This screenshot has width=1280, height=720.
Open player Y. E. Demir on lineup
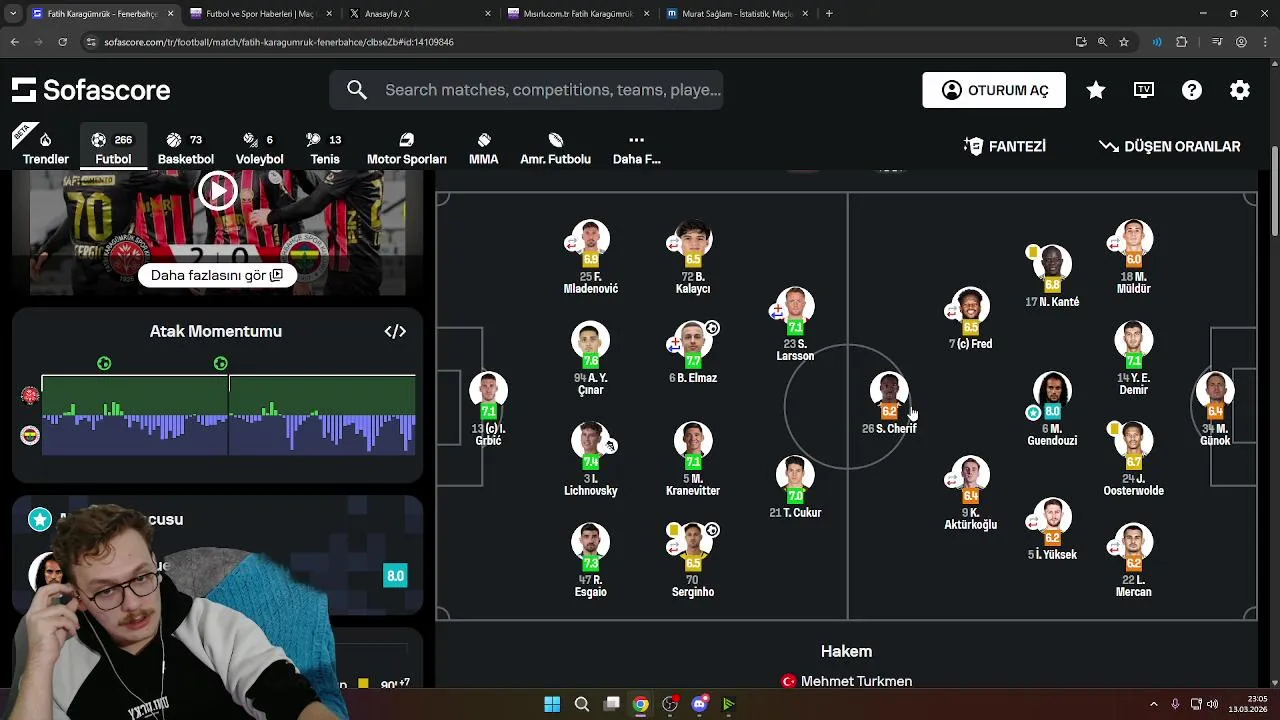1134,358
